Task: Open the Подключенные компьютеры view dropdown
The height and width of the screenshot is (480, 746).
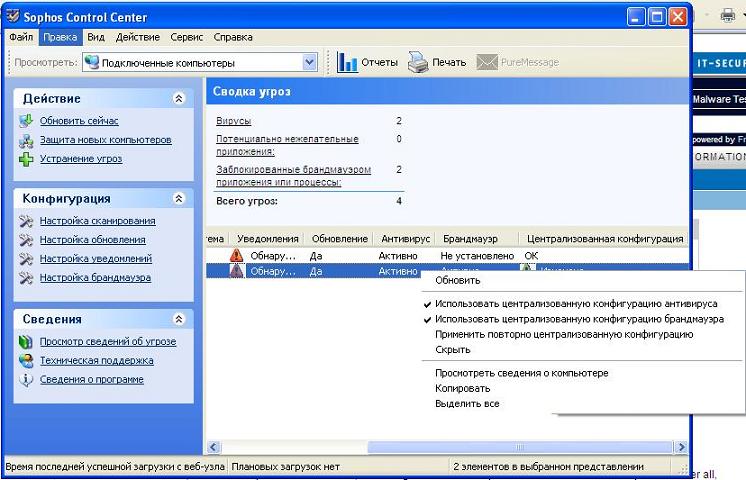Action: 310,62
